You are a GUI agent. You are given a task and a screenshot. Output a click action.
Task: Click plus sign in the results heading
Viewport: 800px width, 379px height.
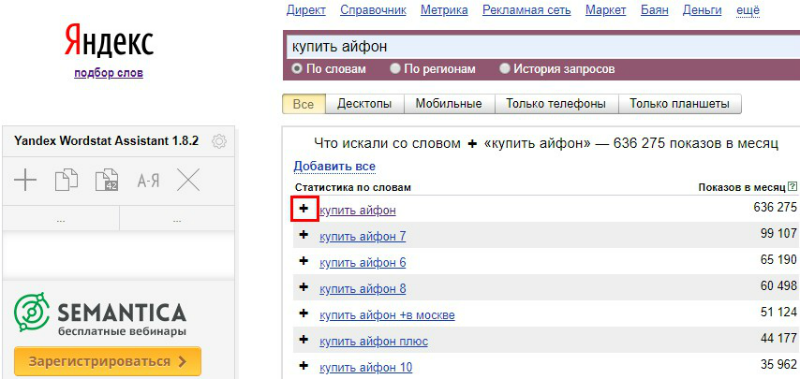click(472, 144)
